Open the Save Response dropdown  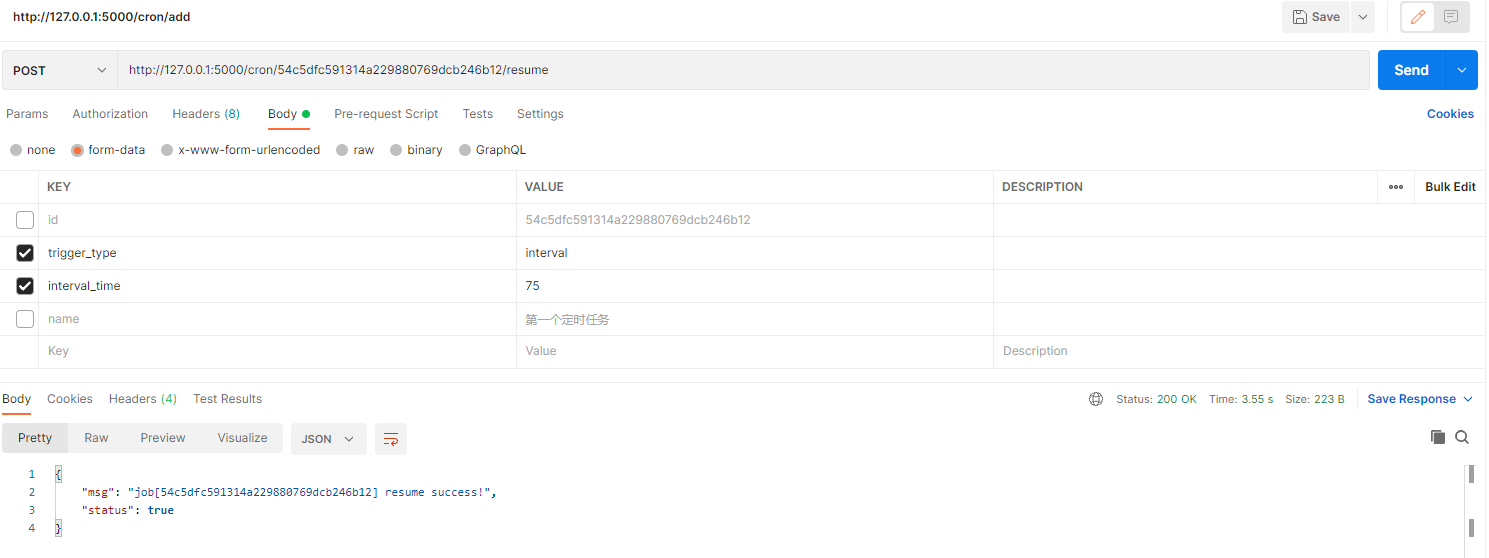pos(1420,399)
